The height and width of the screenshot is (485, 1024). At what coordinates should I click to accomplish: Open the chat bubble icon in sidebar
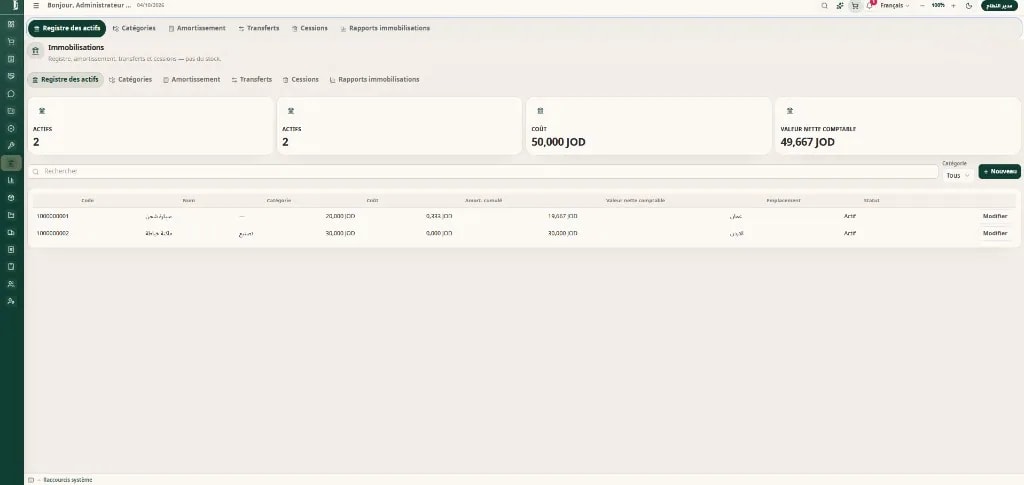(11, 93)
